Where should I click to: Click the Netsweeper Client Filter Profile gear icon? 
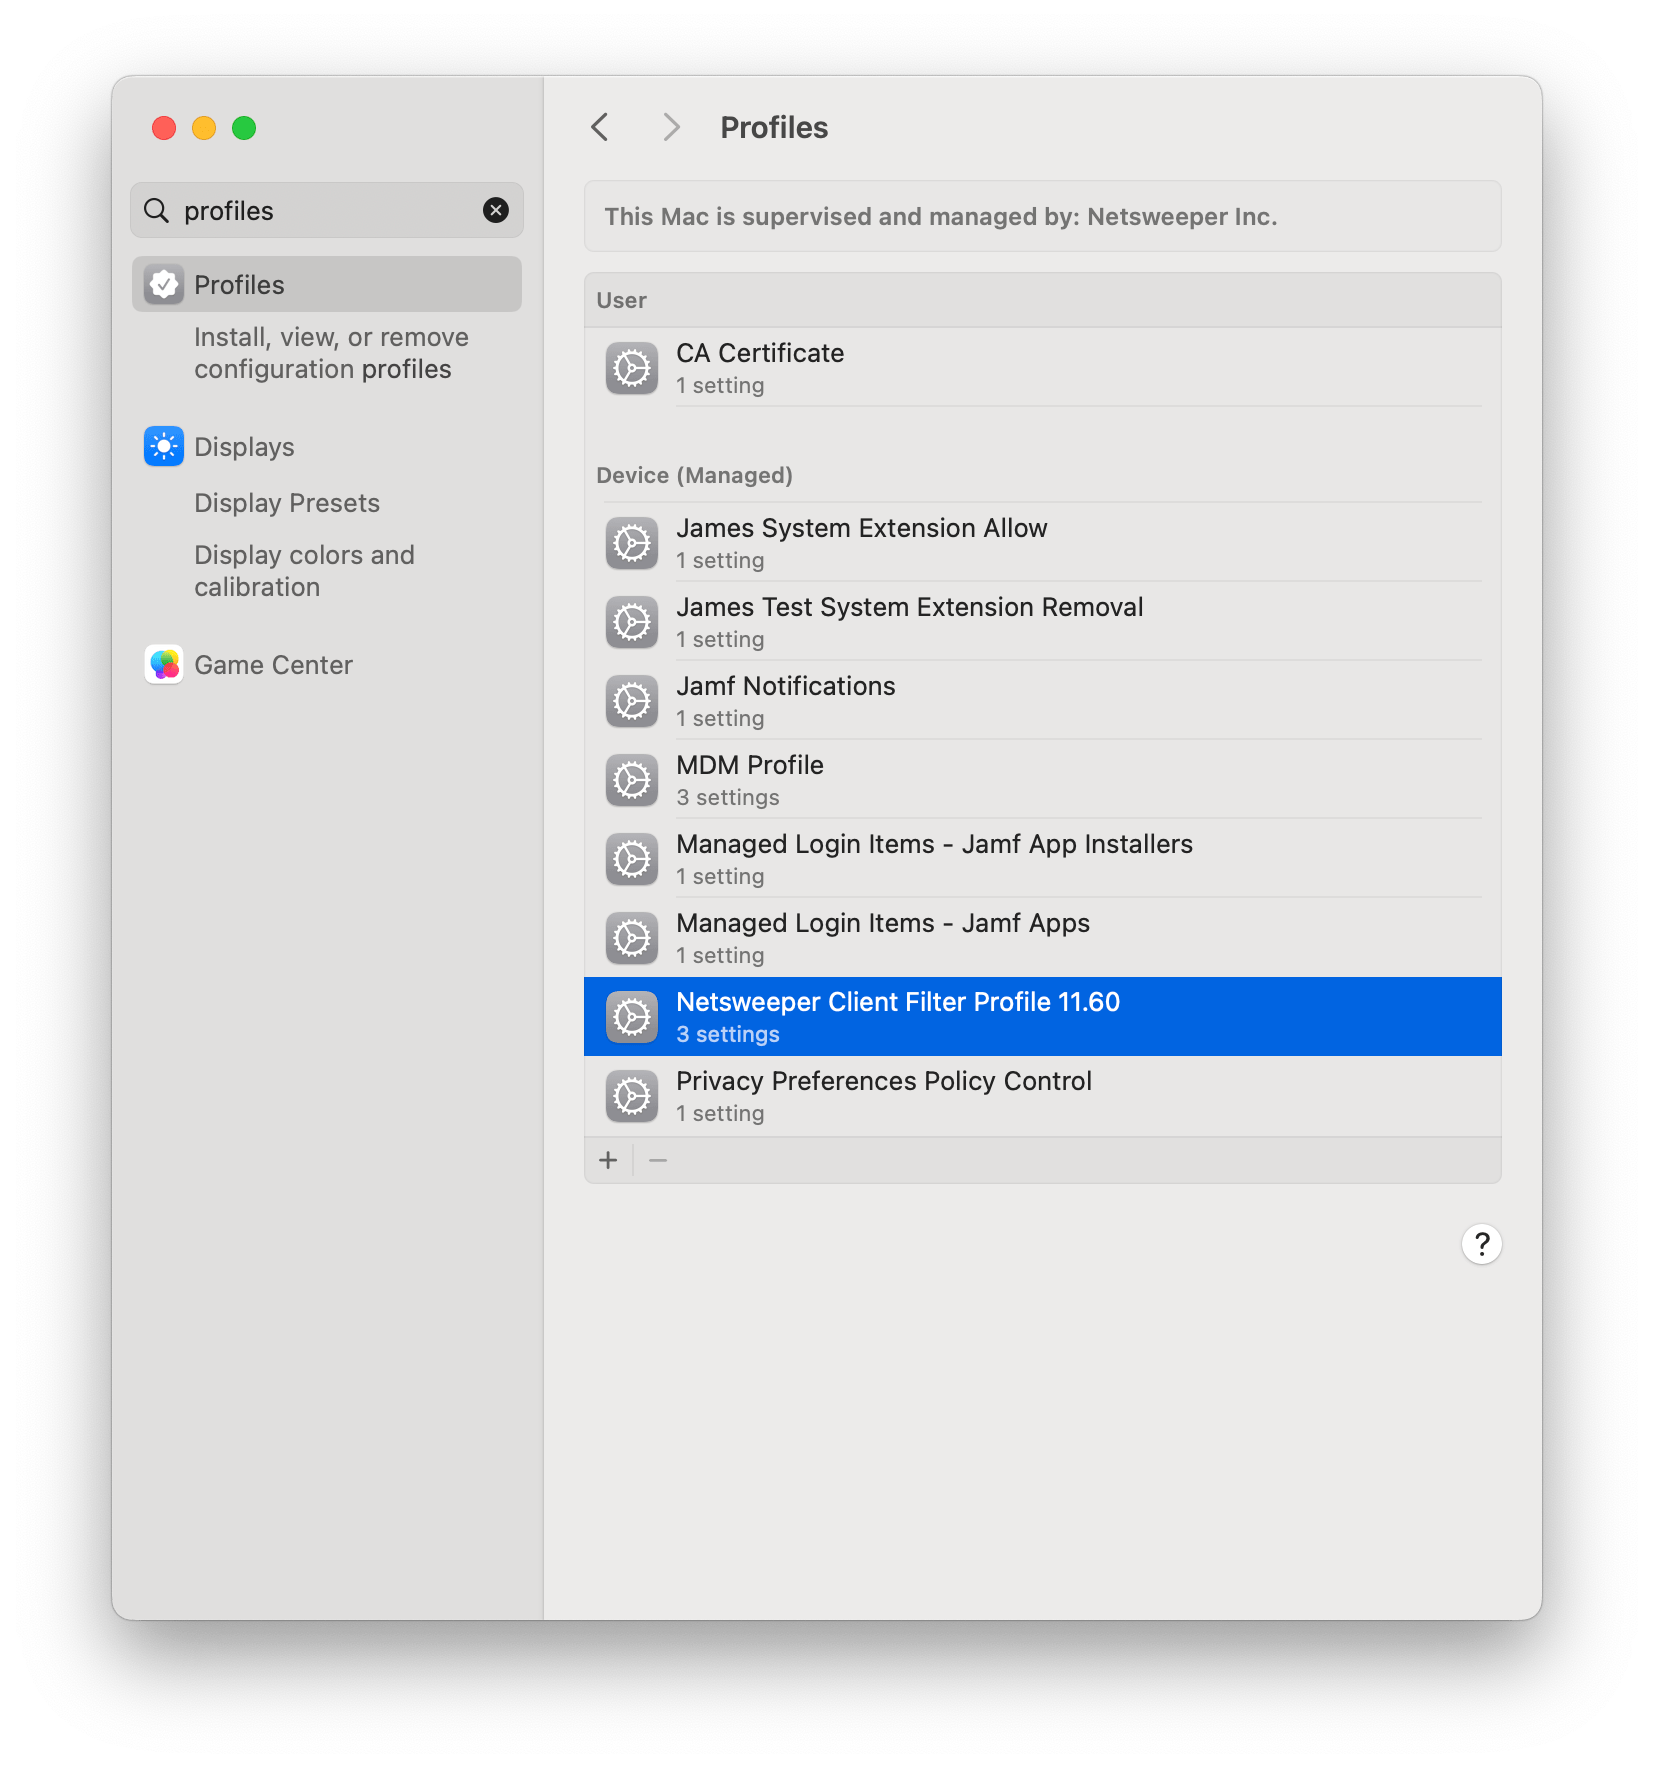click(x=631, y=1016)
